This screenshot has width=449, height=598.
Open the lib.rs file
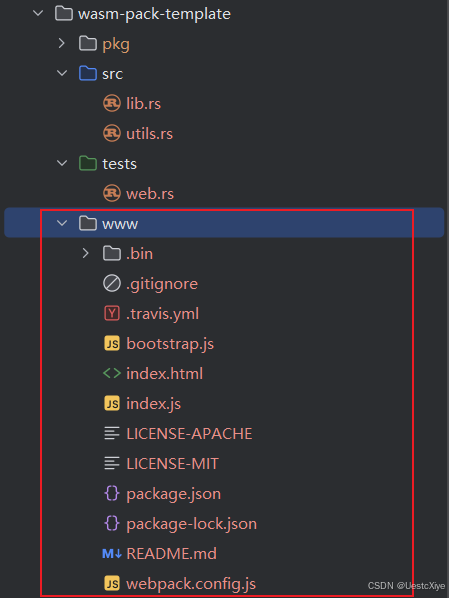pos(143,104)
